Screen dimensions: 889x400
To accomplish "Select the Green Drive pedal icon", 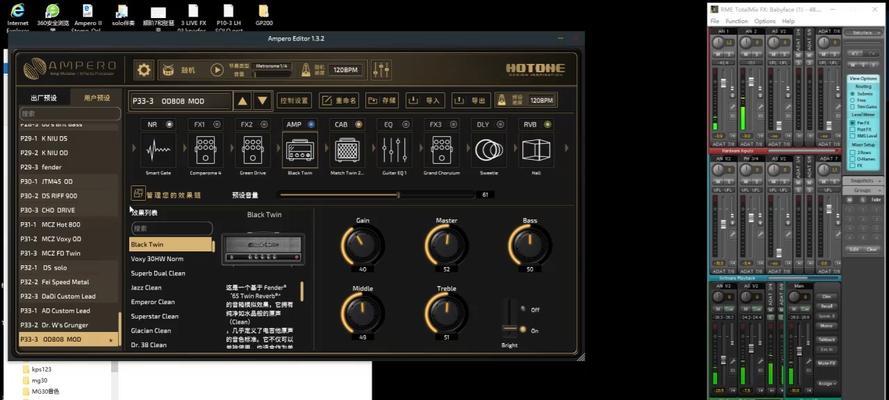I will click(252, 150).
